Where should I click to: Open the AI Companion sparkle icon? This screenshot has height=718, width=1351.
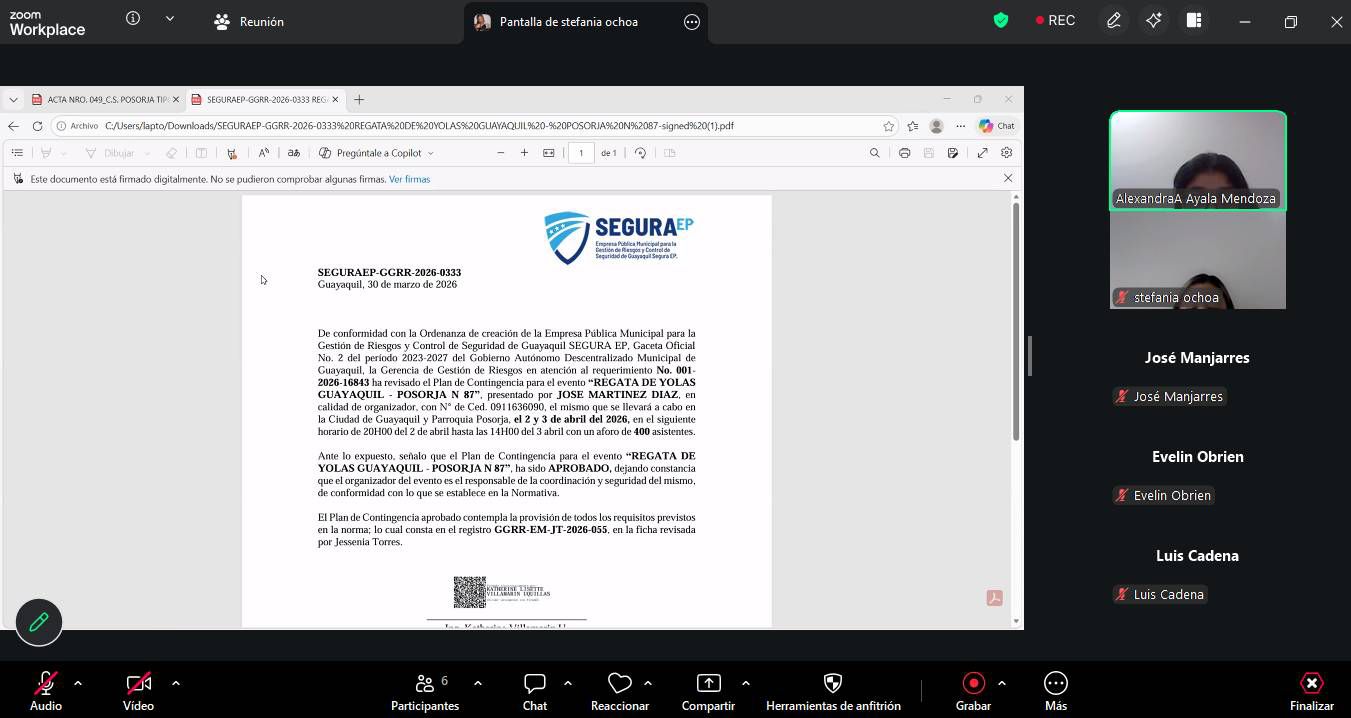pyautogui.click(x=1154, y=21)
